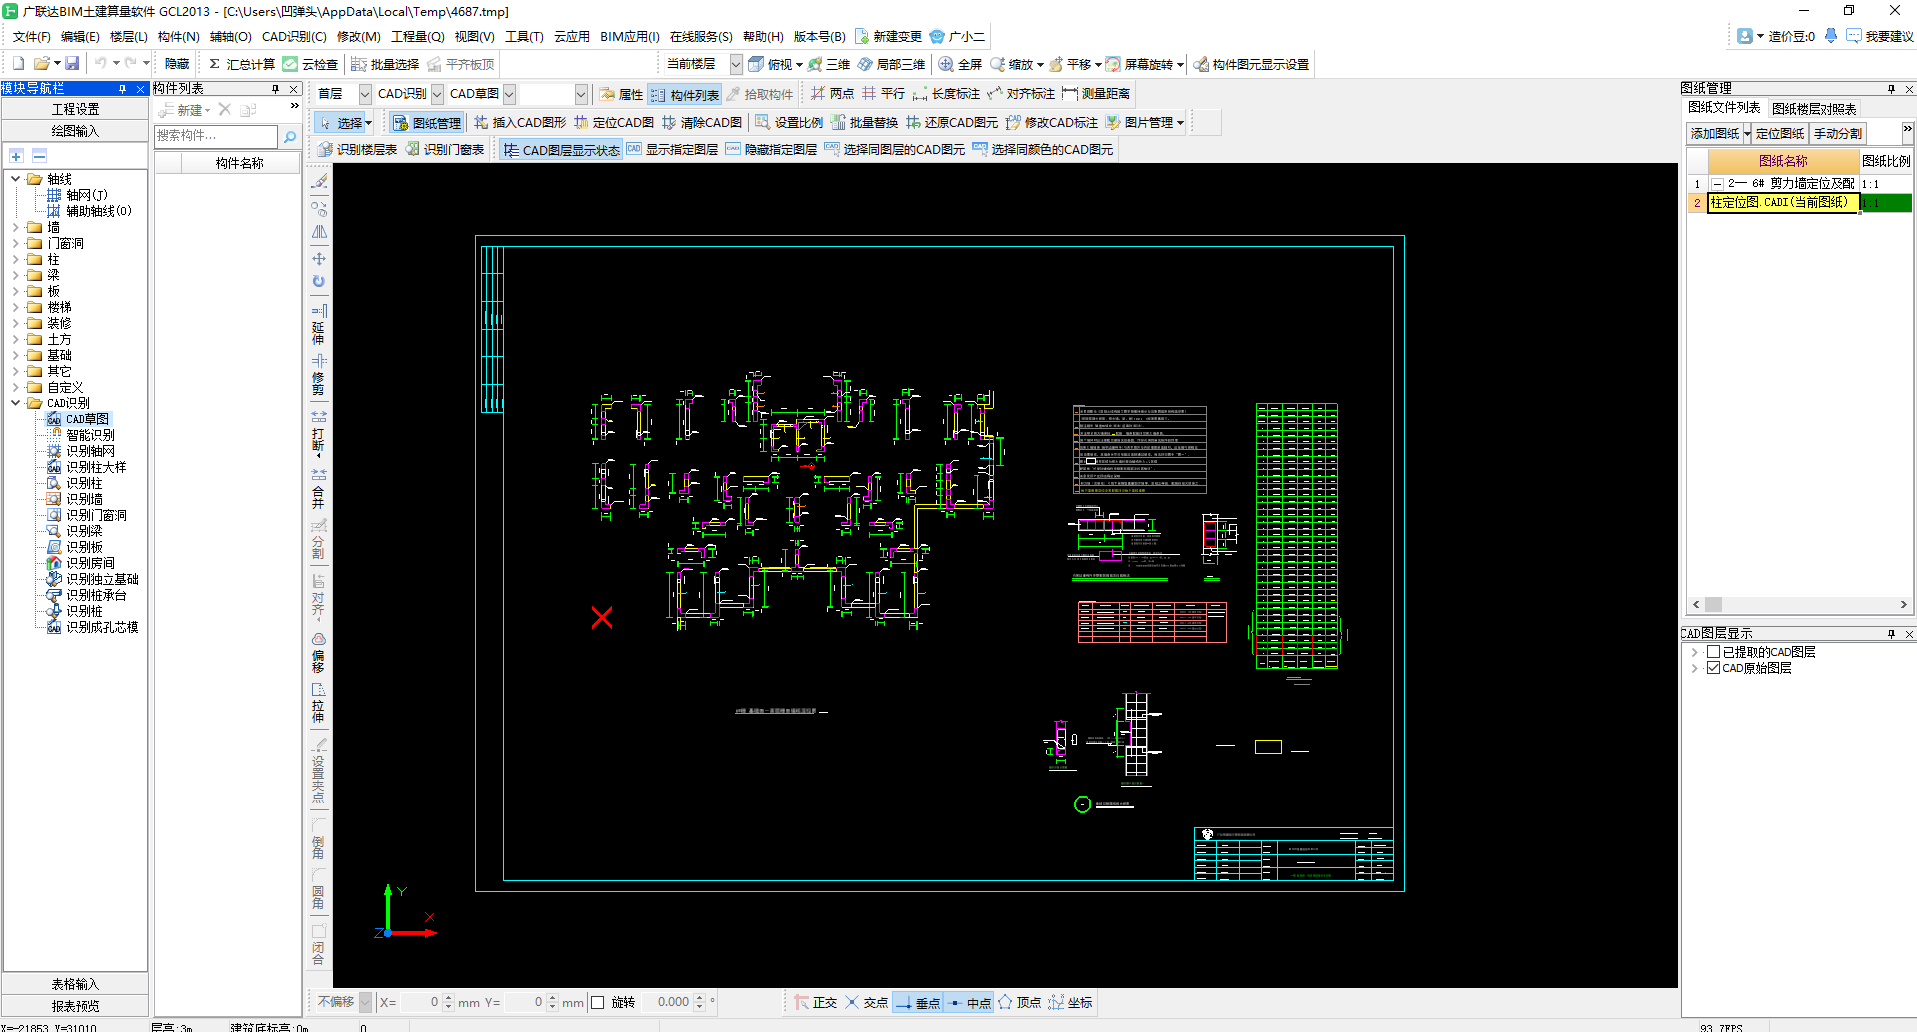Select 识别柱大样 in tree
The height and width of the screenshot is (1032, 1917).
[x=96, y=468]
